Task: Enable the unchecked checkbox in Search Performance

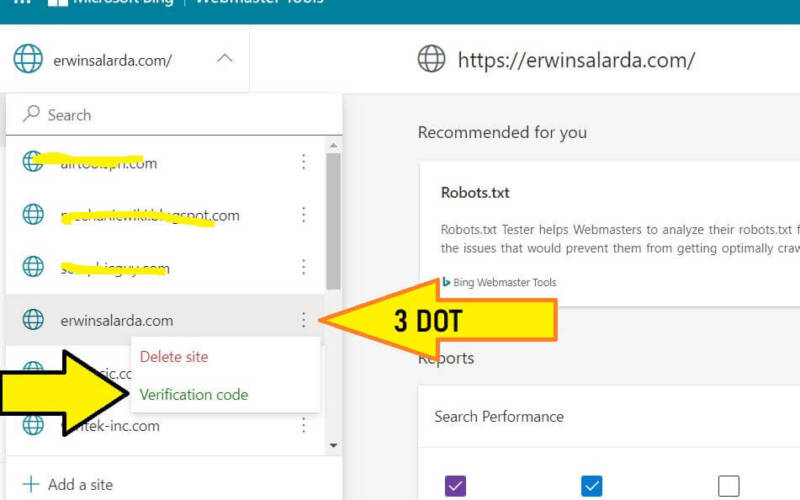Action: [x=729, y=486]
